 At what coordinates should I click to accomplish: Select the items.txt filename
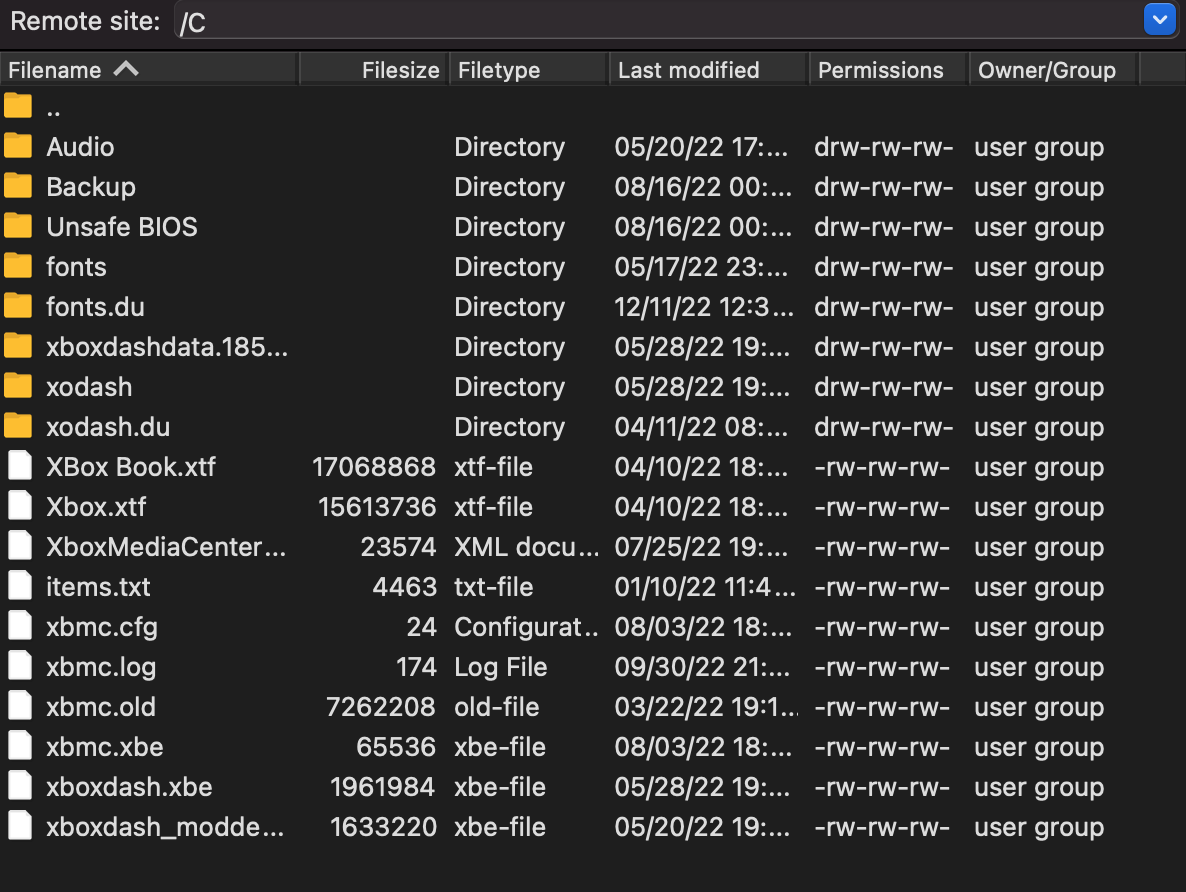click(98, 587)
